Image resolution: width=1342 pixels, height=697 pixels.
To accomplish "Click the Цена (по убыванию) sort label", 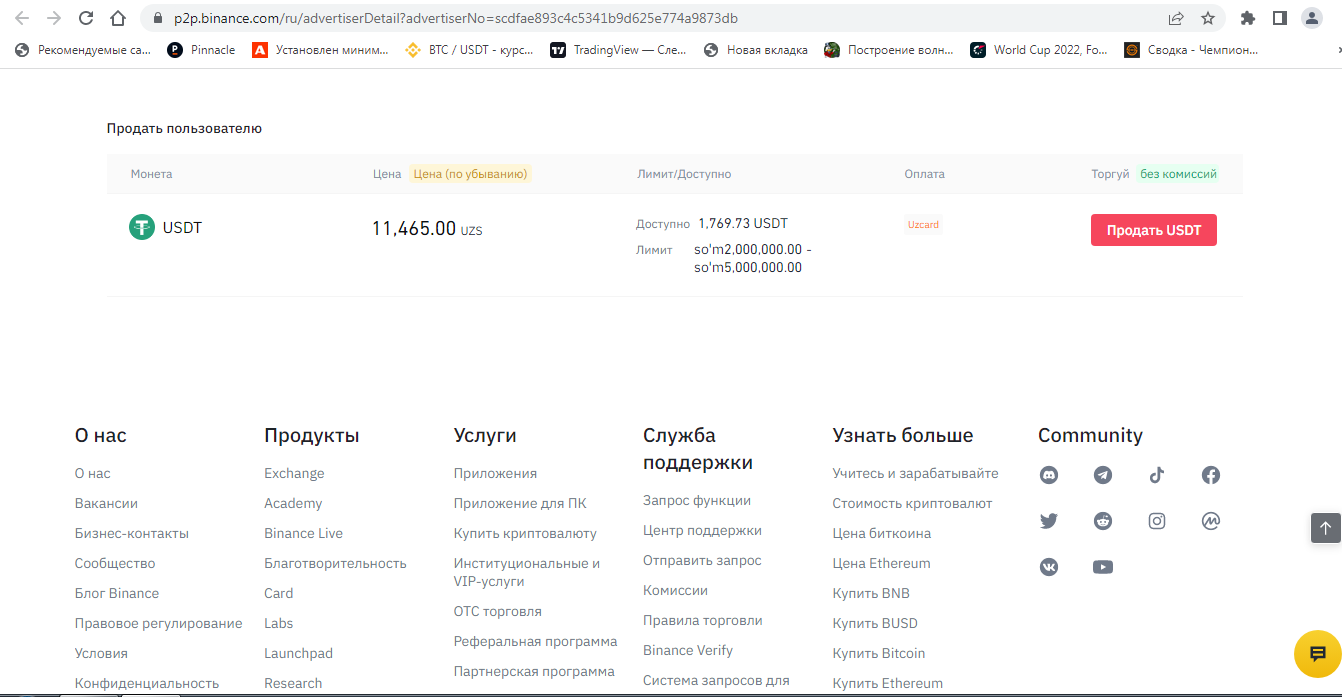I will pyautogui.click(x=470, y=174).
